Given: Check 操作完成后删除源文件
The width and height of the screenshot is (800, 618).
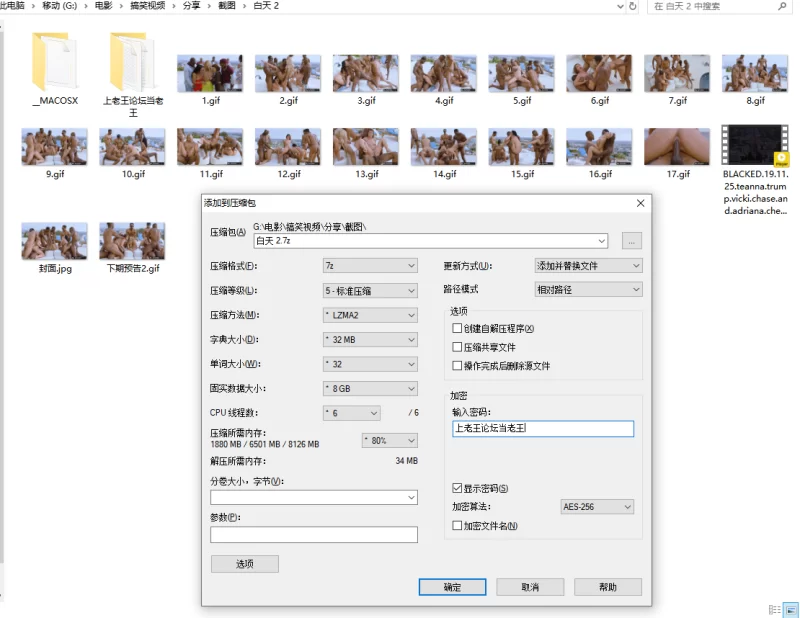Looking at the screenshot, I should (x=457, y=365).
